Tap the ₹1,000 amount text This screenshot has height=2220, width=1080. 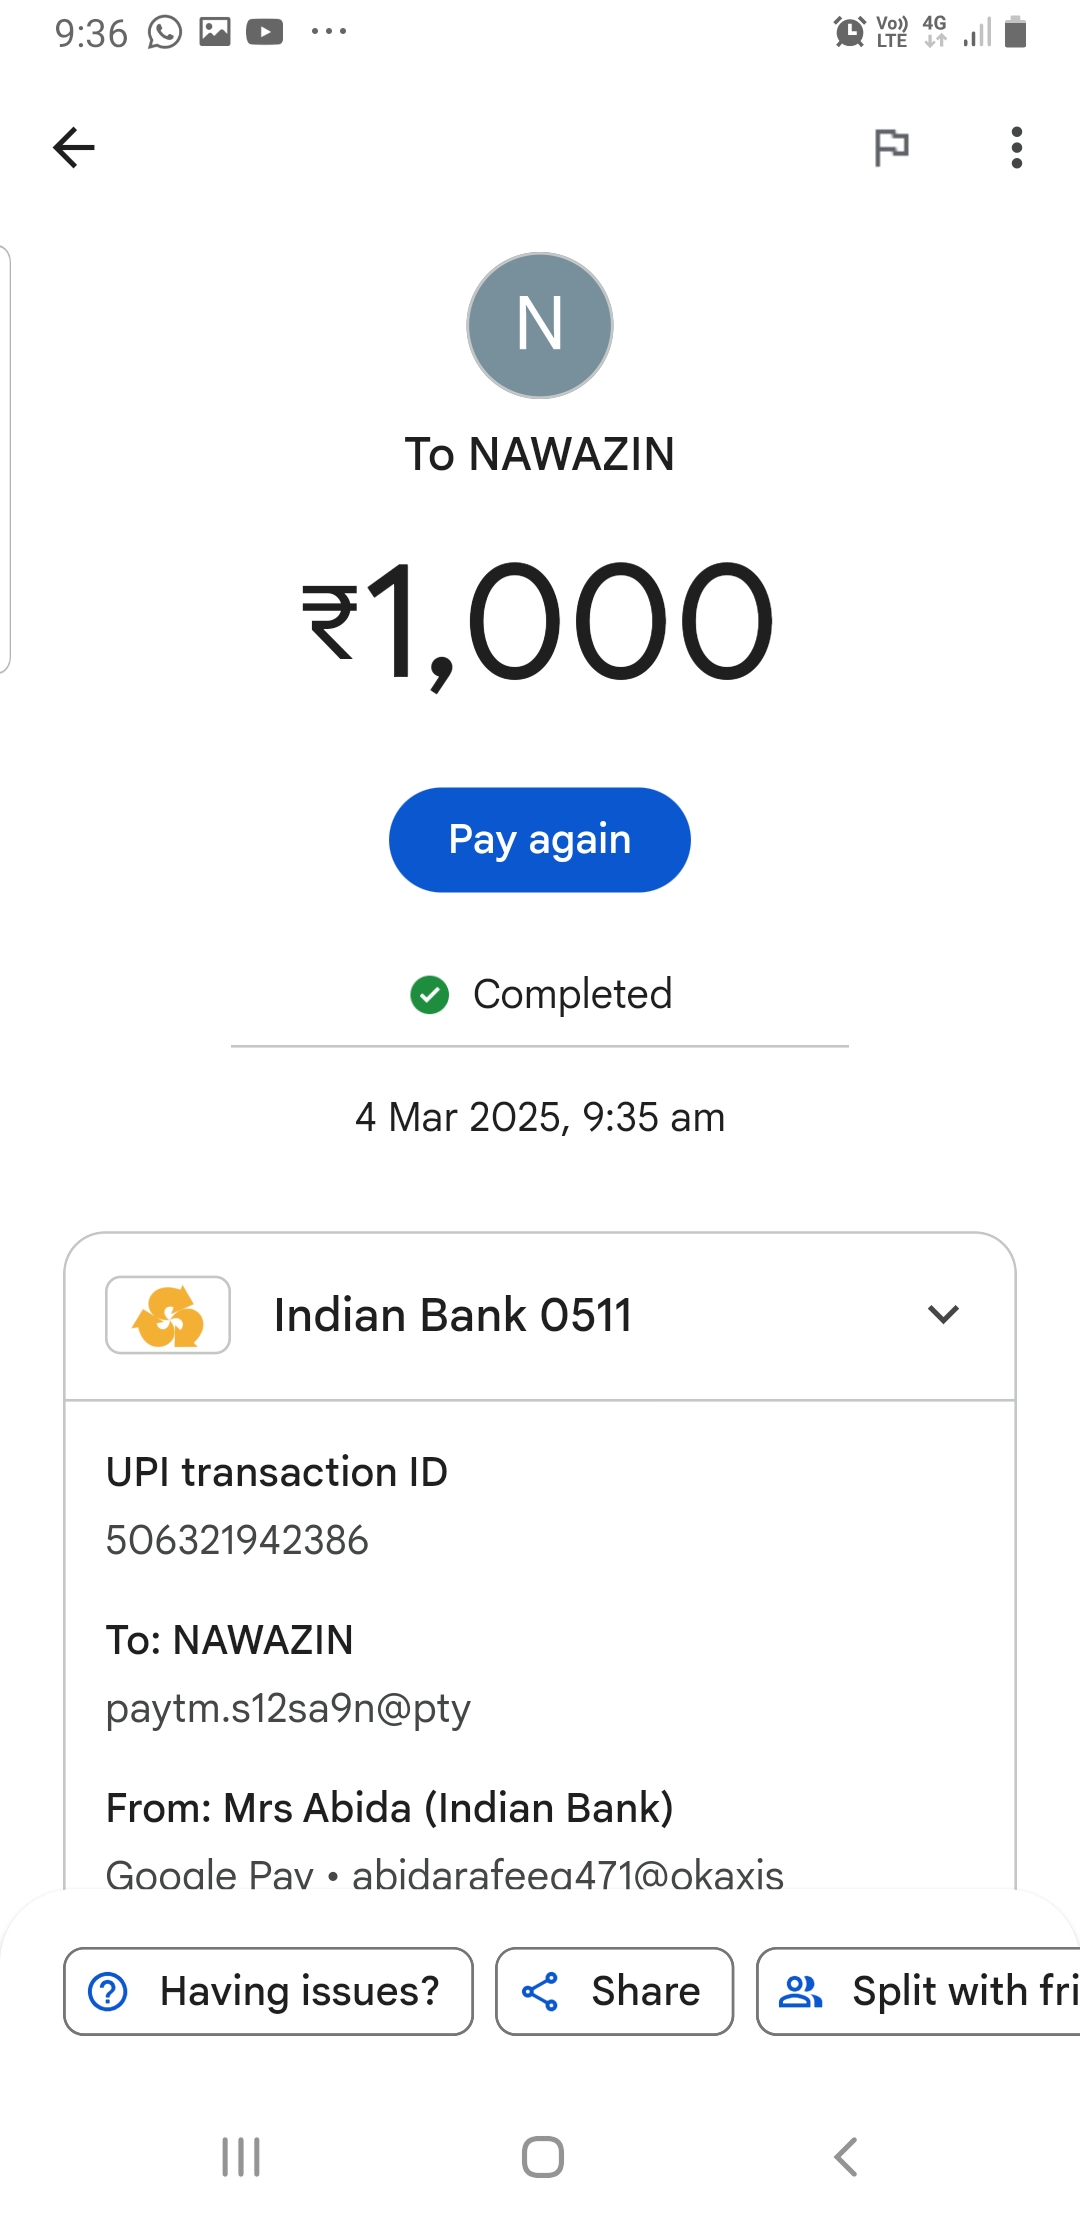coord(538,620)
